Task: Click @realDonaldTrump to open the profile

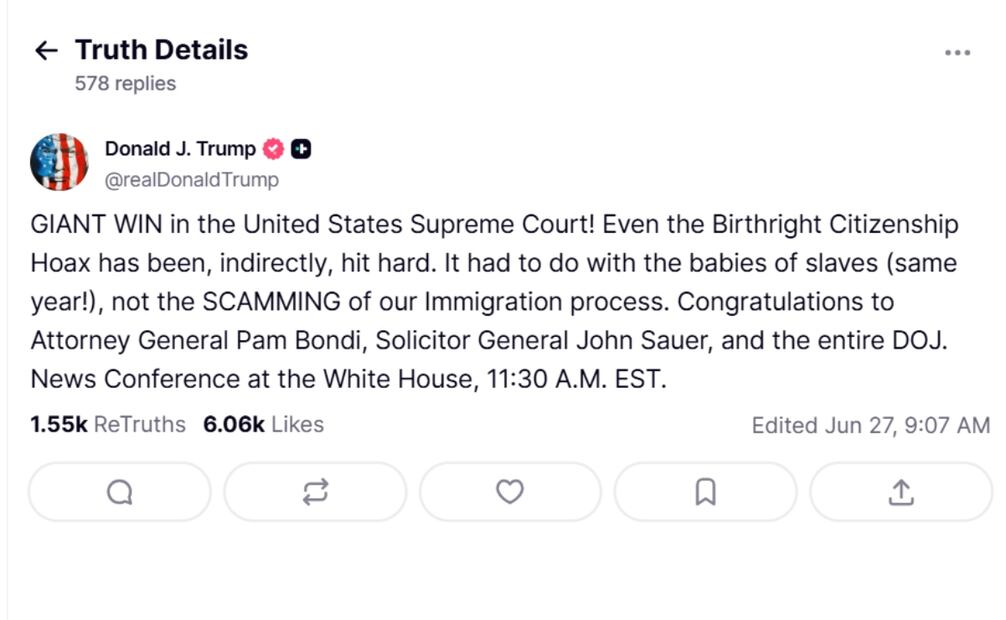Action: click(190, 180)
